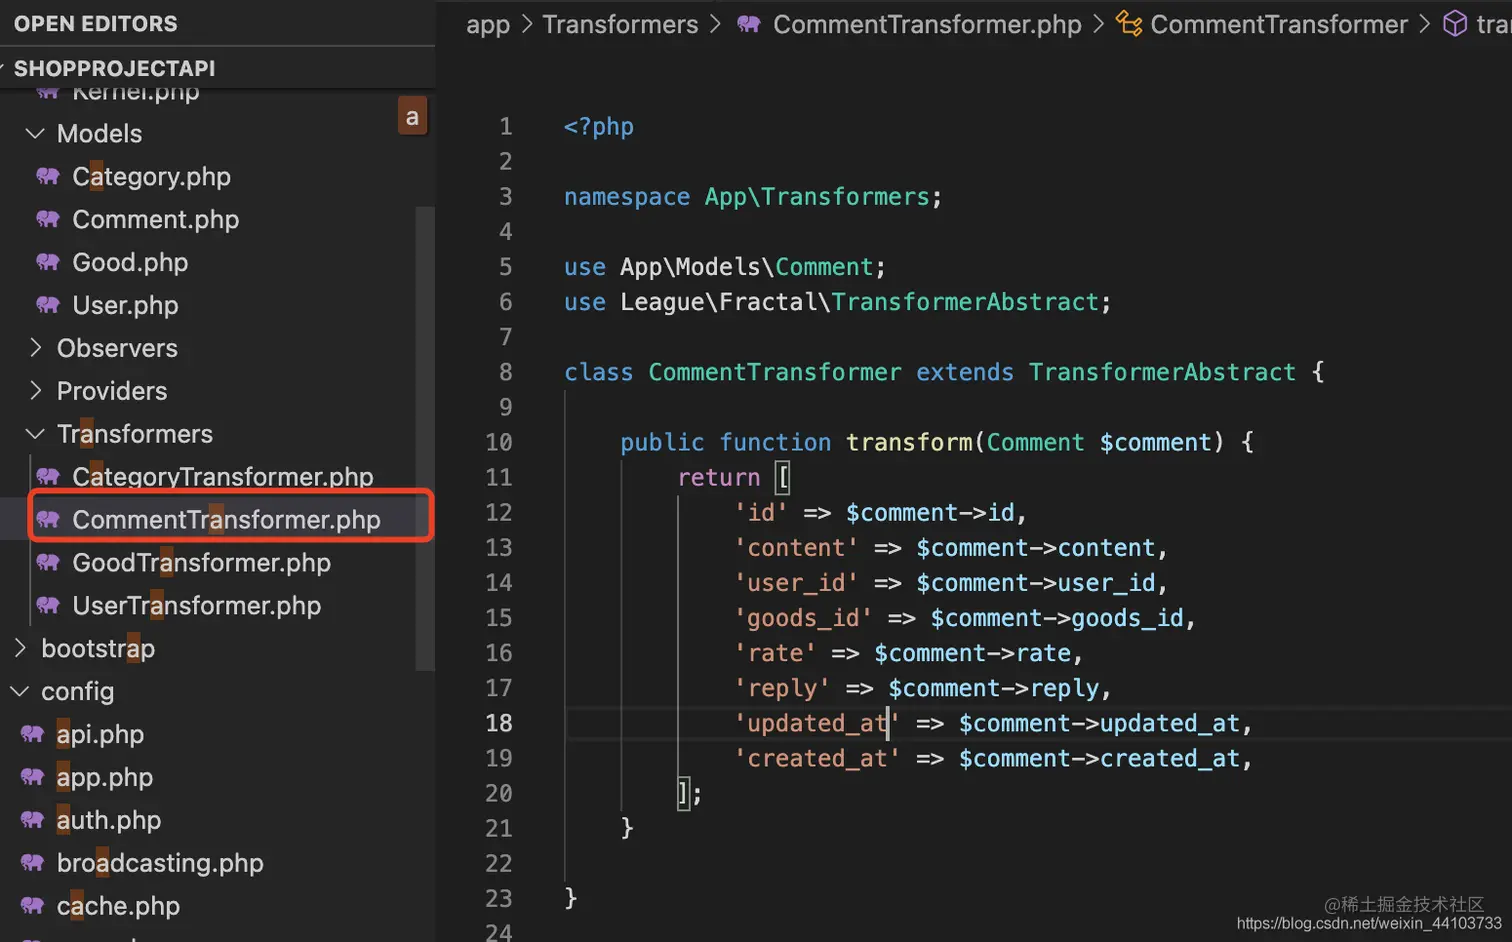Expand the Providers folder chevron
The width and height of the screenshot is (1512, 942).
tap(35, 391)
